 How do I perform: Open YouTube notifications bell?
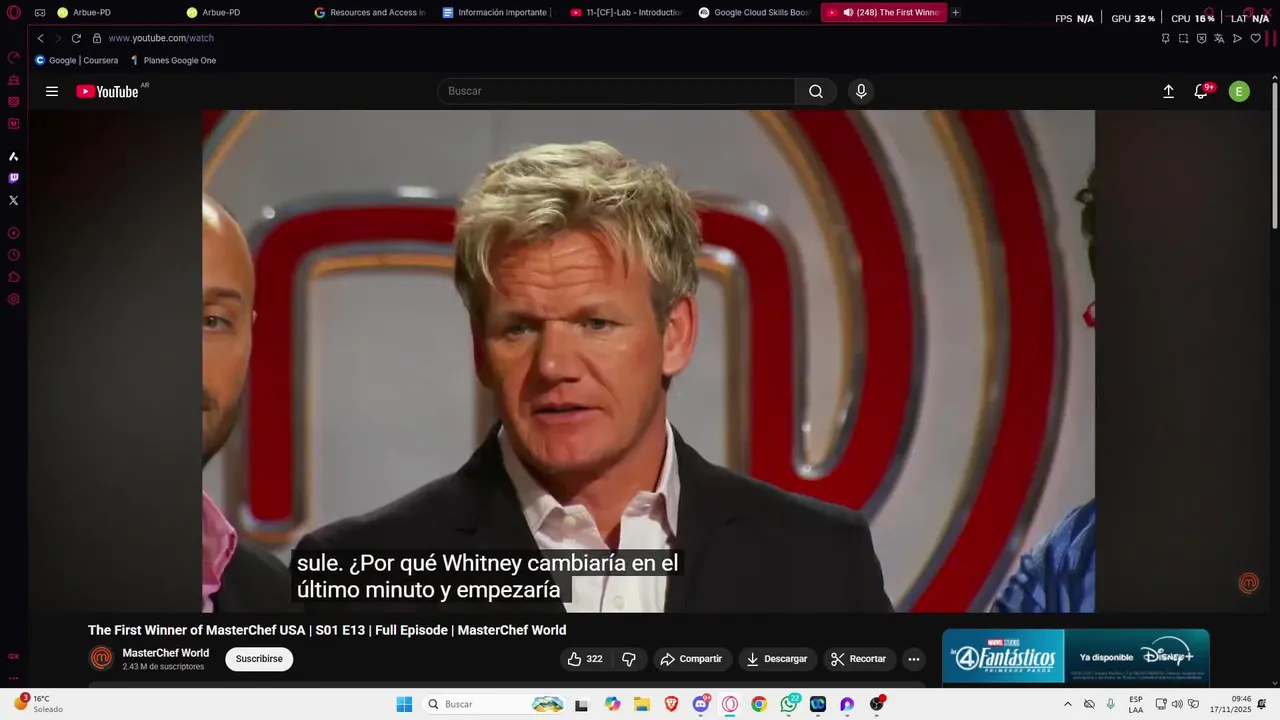coord(1201,91)
